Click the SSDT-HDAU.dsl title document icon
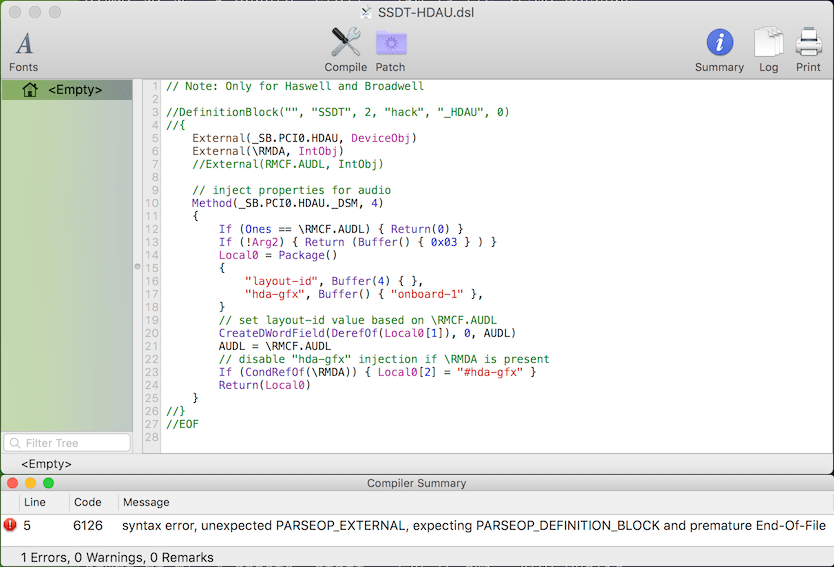This screenshot has height=567, width=834. 366,12
